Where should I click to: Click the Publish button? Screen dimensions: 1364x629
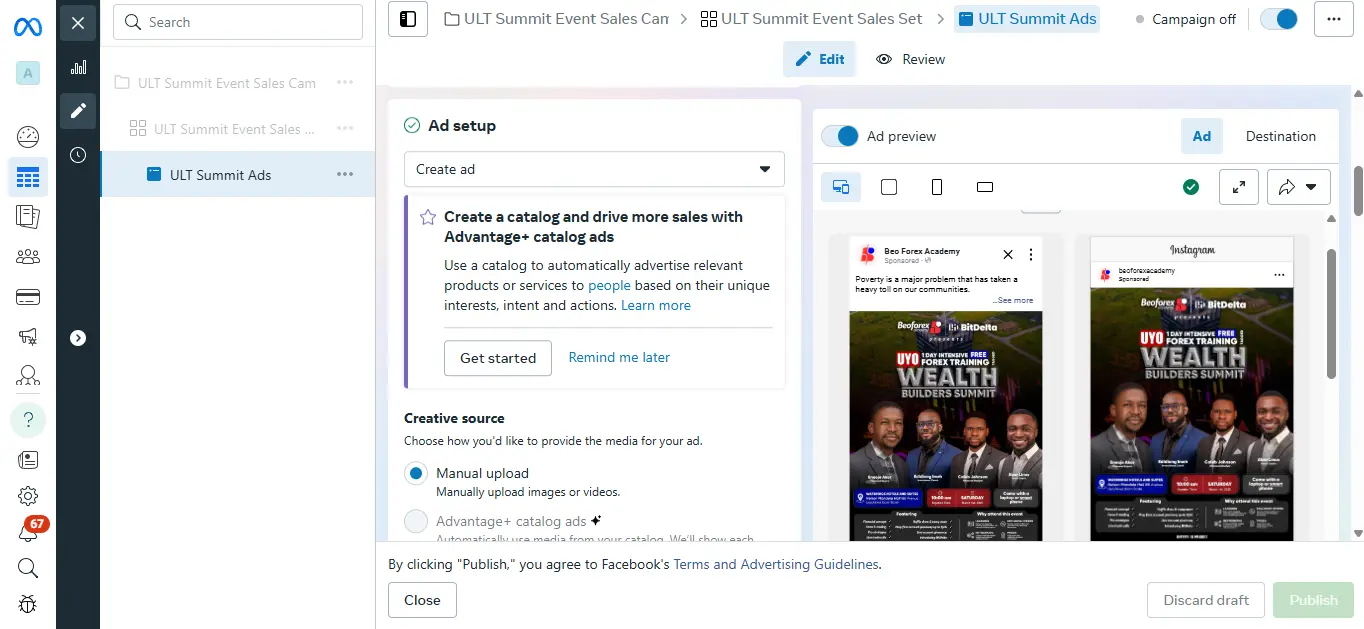[x=1313, y=600]
